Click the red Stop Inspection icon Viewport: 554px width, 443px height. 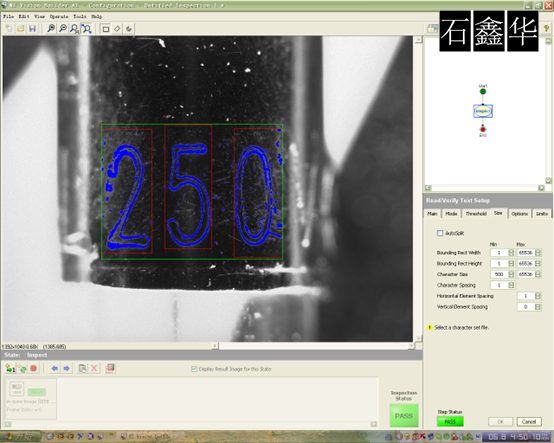pyautogui.click(x=34, y=368)
